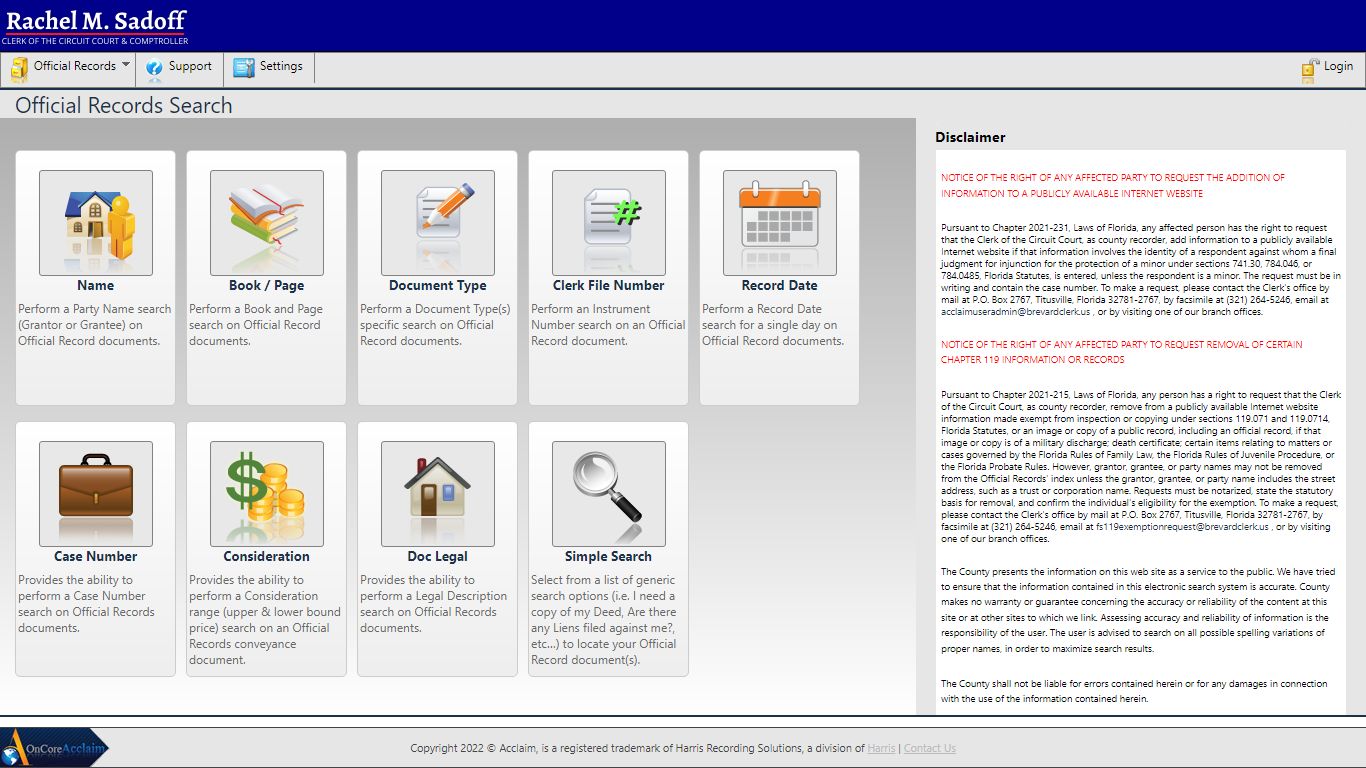Click the Case Number search description text
The width and height of the screenshot is (1366, 768).
pos(86,604)
